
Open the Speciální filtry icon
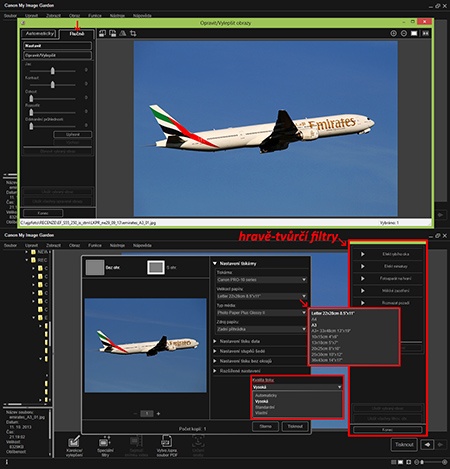coord(105,446)
